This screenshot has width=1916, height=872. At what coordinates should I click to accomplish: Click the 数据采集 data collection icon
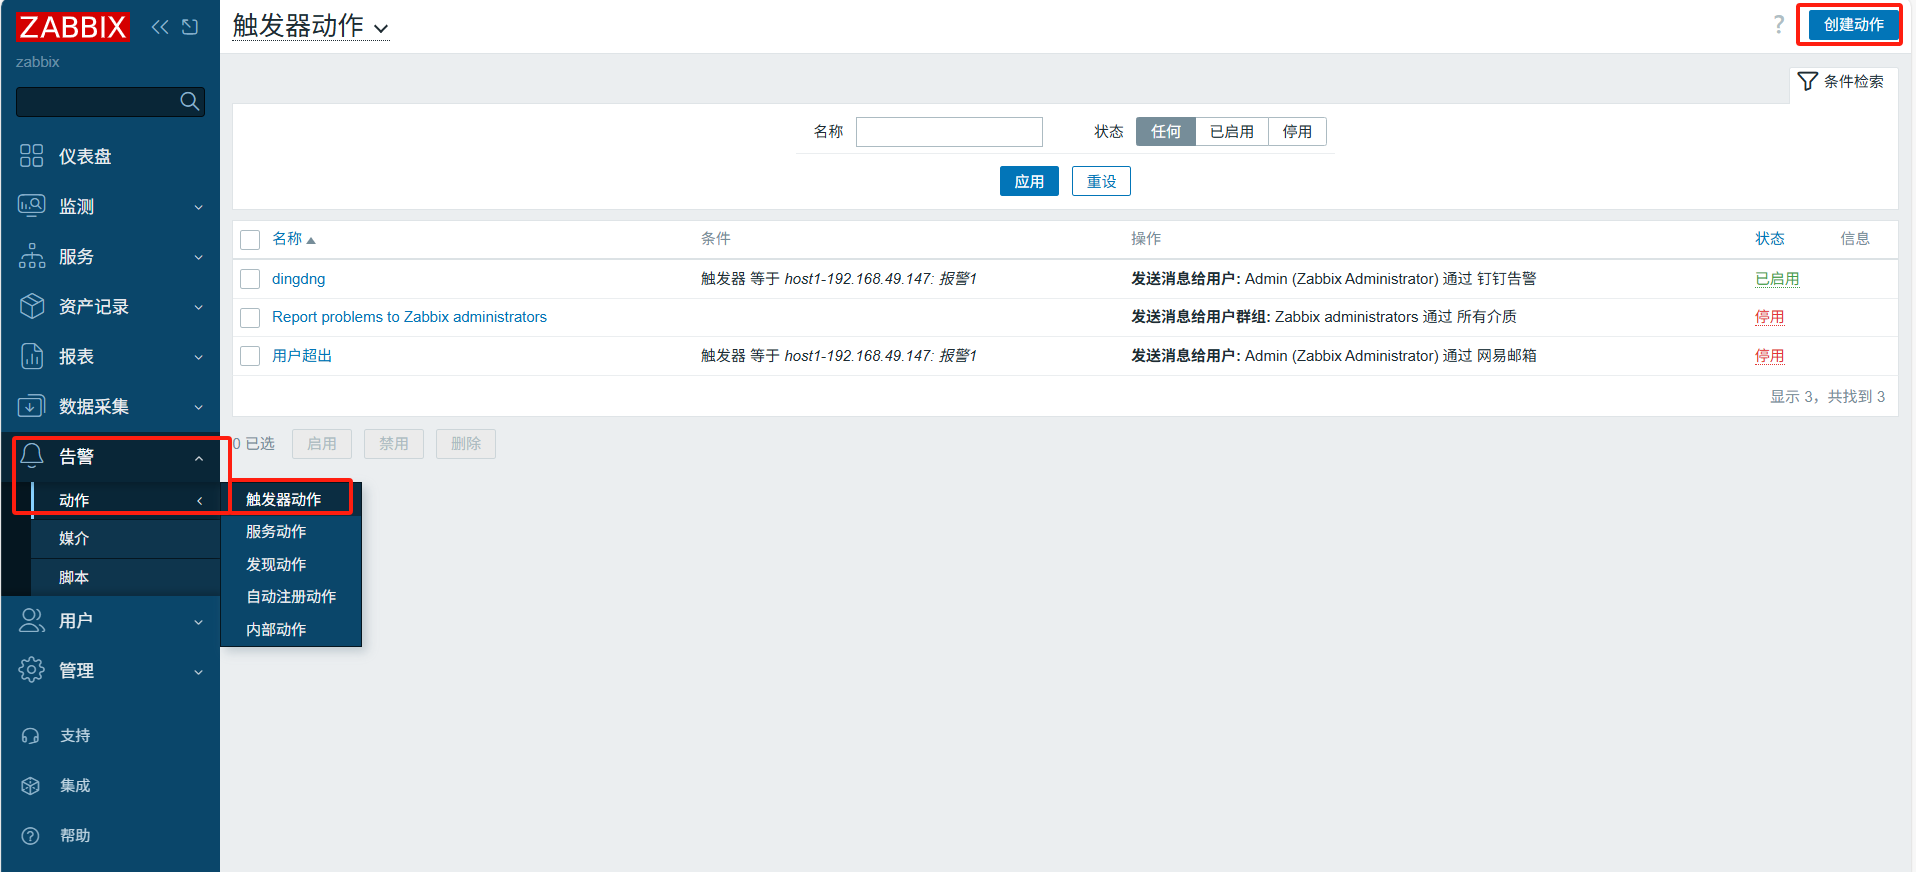coord(32,405)
